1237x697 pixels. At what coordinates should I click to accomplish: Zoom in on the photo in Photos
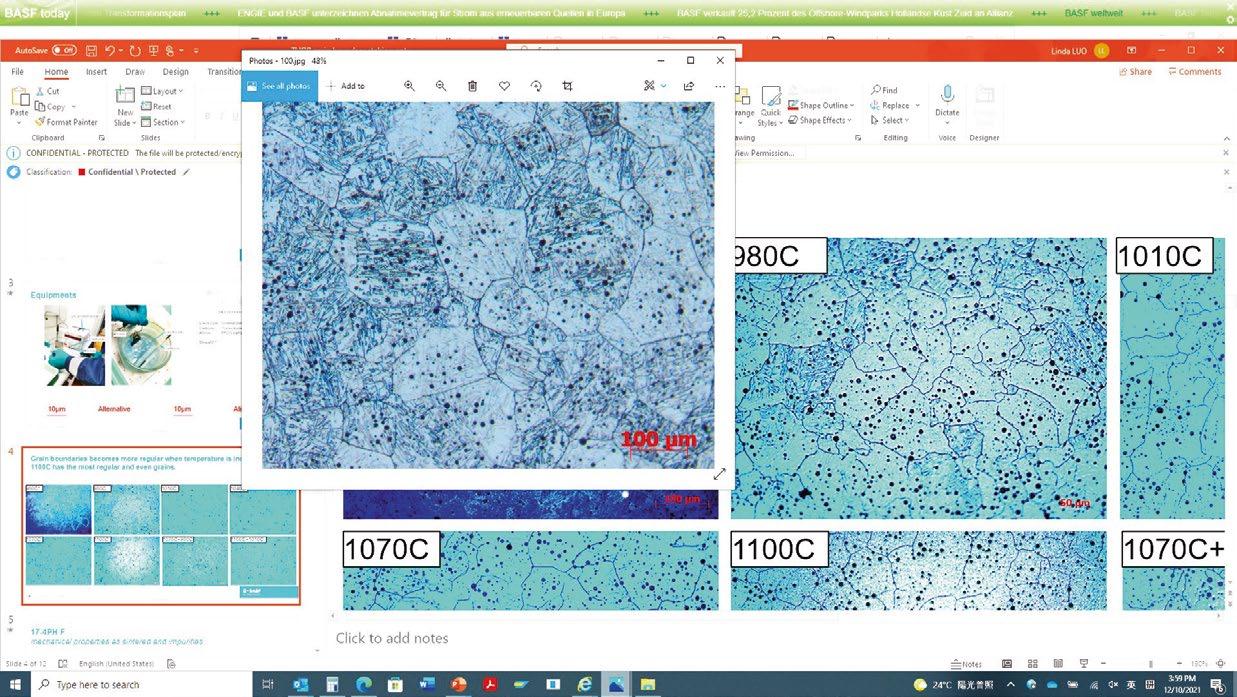coord(409,86)
